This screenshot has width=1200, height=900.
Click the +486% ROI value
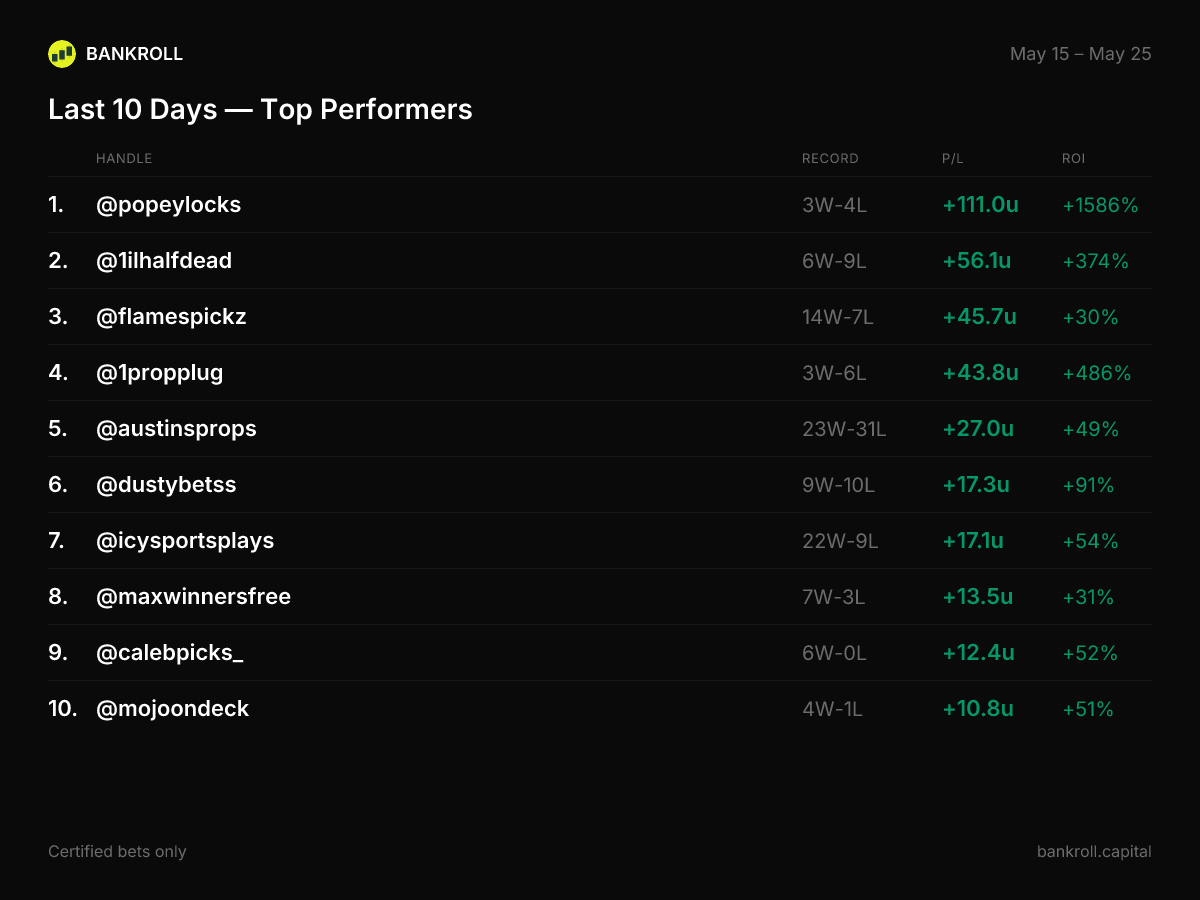[x=1096, y=373]
